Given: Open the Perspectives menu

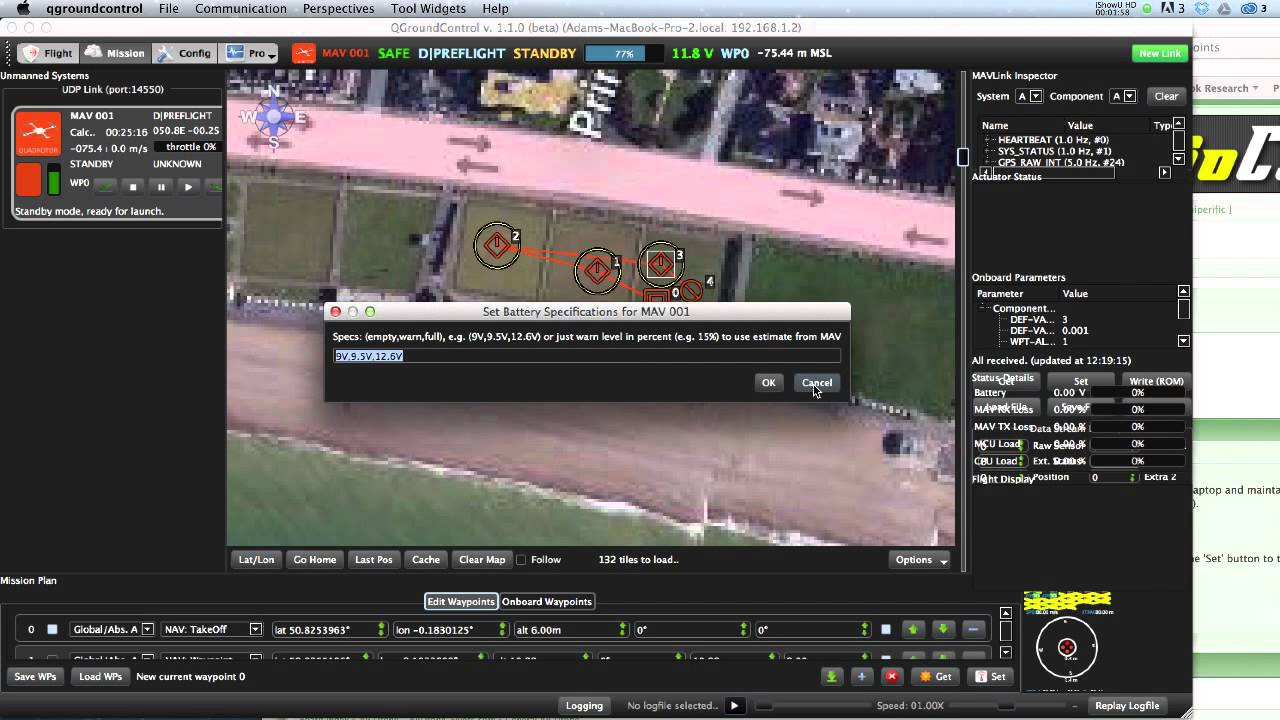Looking at the screenshot, I should (x=338, y=8).
